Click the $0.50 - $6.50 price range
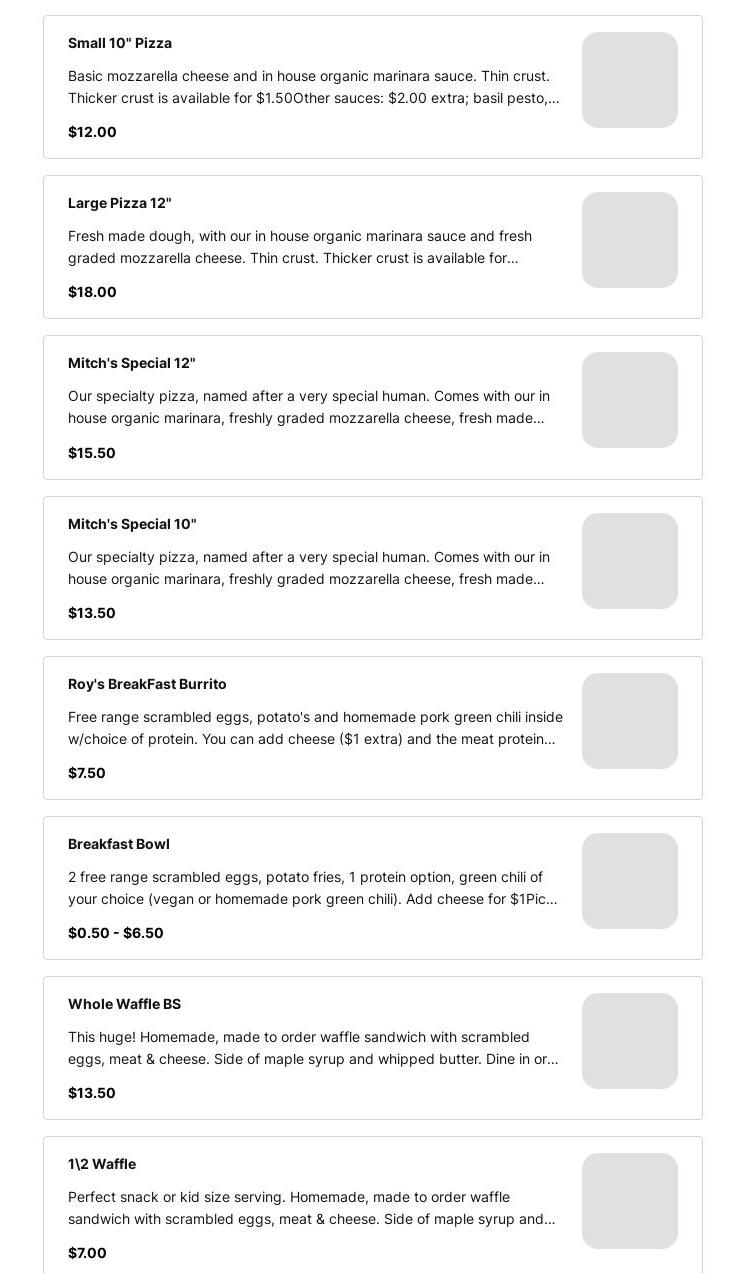Image resolution: width=745 pixels, height=1273 pixels. coord(116,933)
